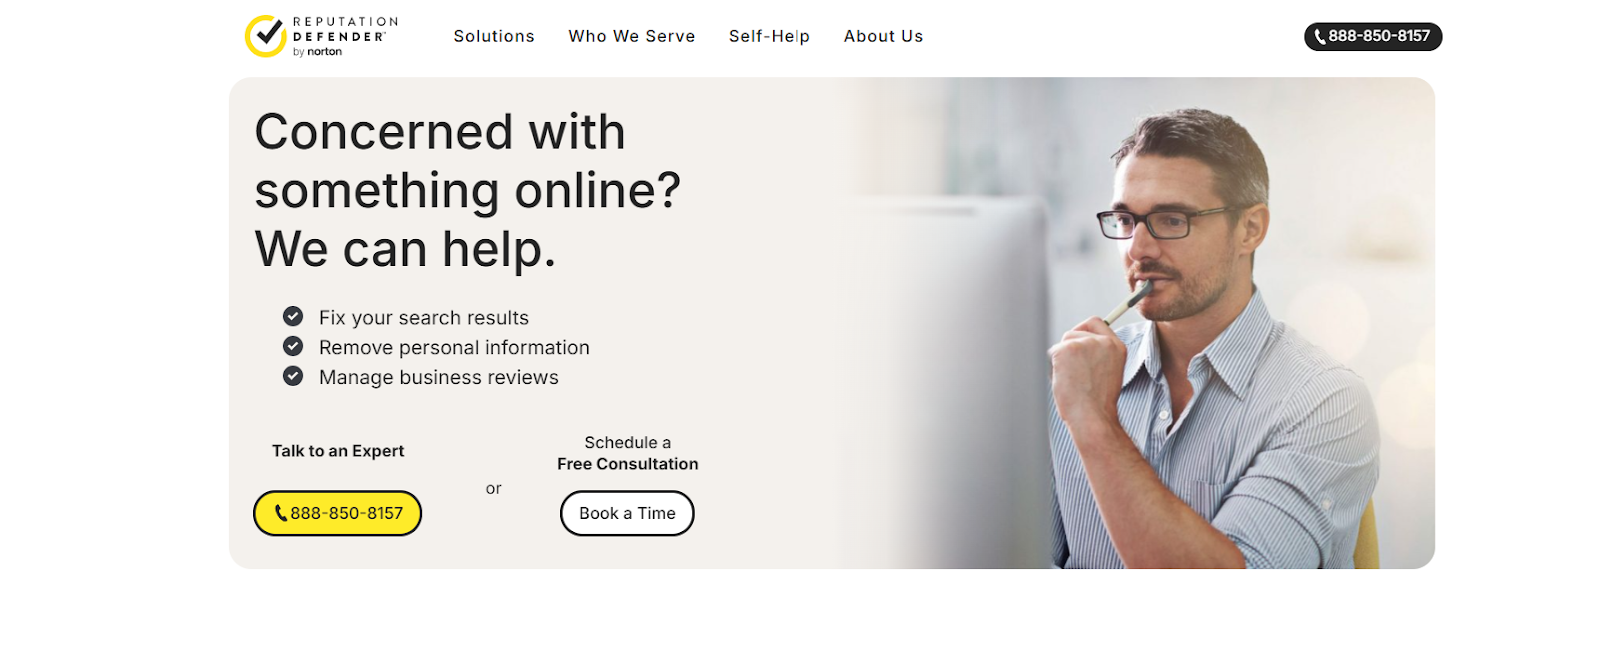Click the yellow 888-850-8157 call button
Screen dimensions: 1600x651
click(x=337, y=513)
